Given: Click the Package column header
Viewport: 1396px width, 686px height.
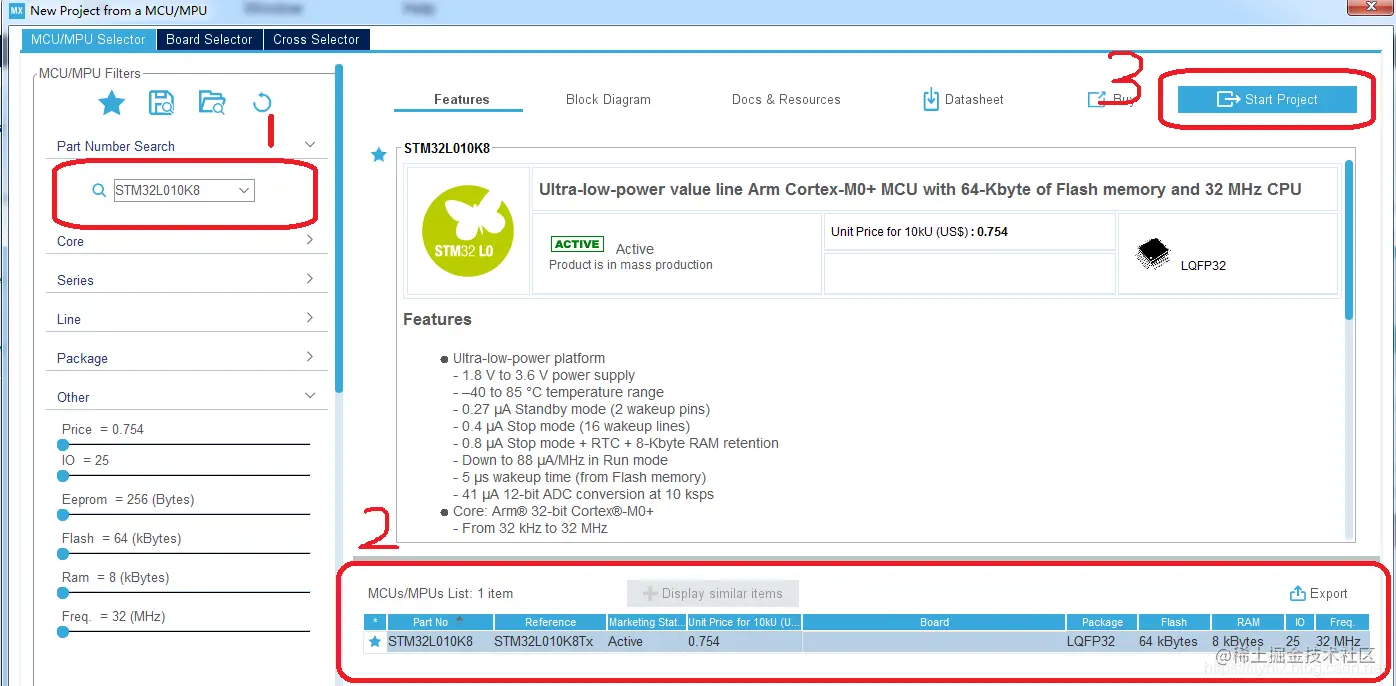Looking at the screenshot, I should (1102, 622).
